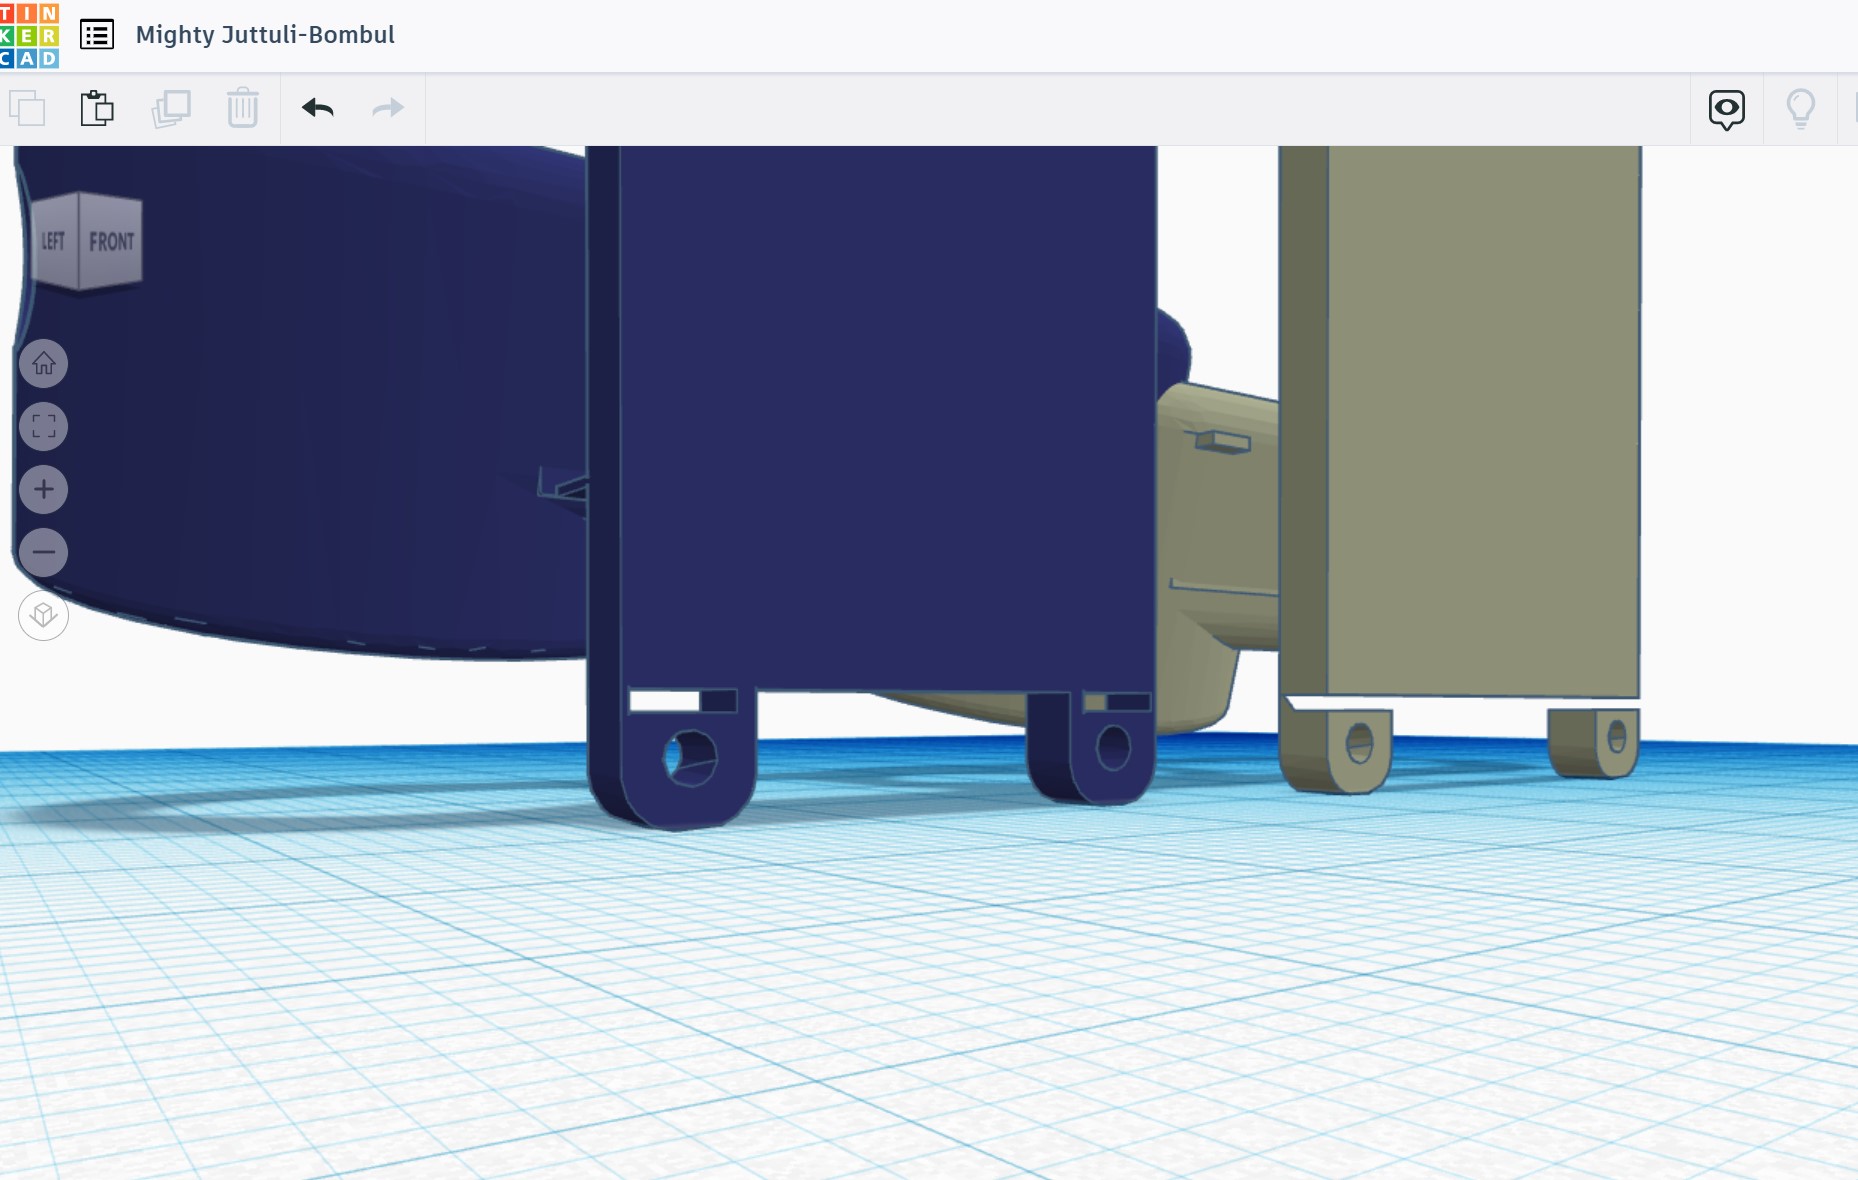This screenshot has width=1858, height=1180.
Task: Click the Delete trash can icon
Action: 243,108
